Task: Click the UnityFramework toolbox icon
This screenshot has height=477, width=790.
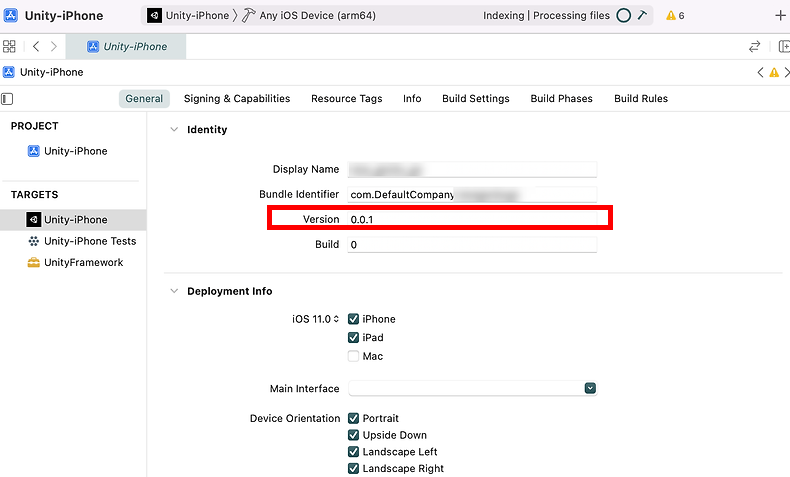Action: pyautogui.click(x=33, y=262)
